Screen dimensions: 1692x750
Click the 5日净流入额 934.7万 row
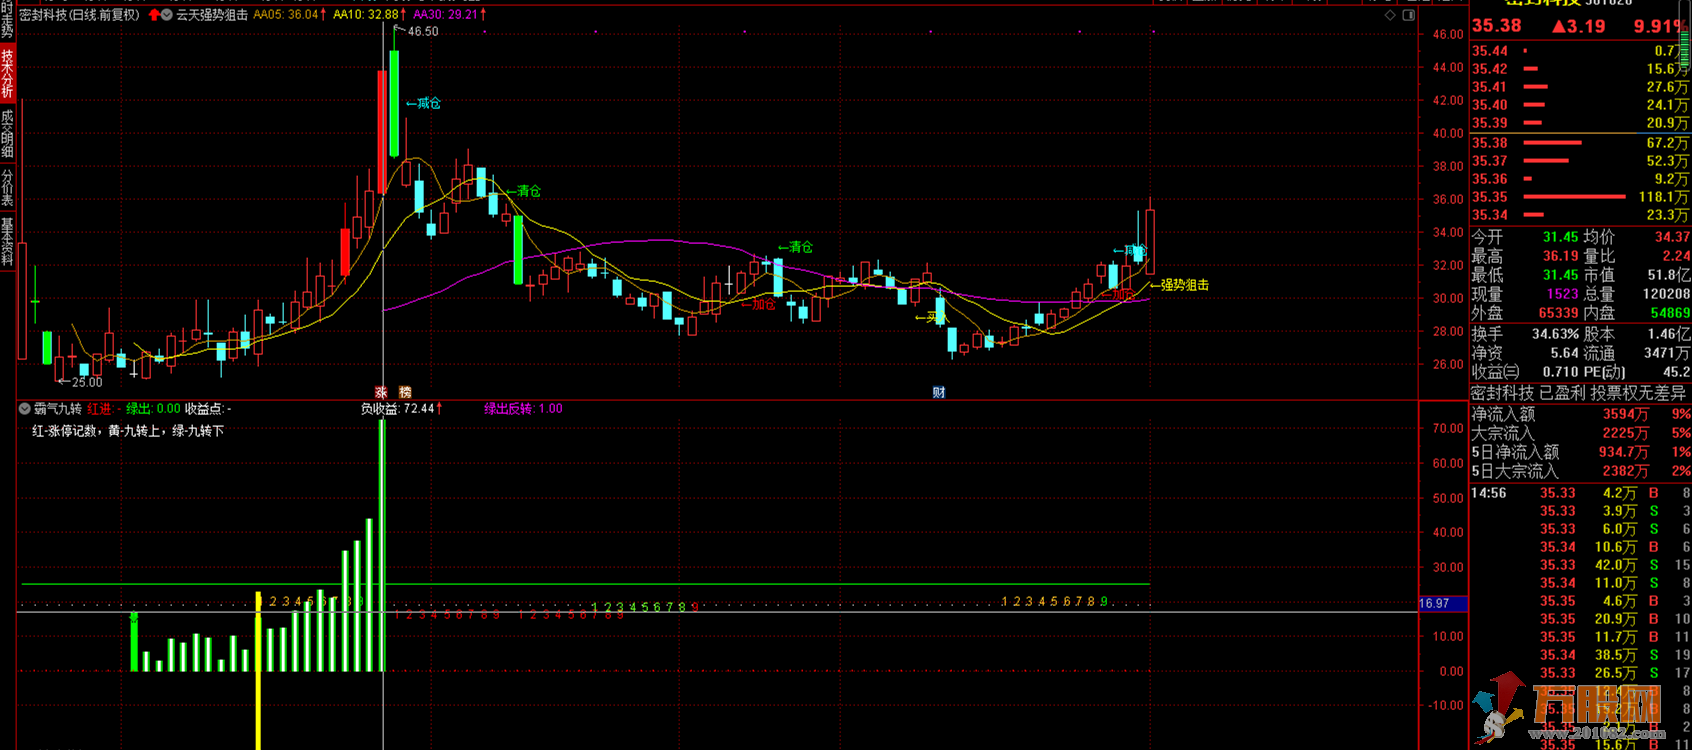[1580, 452]
